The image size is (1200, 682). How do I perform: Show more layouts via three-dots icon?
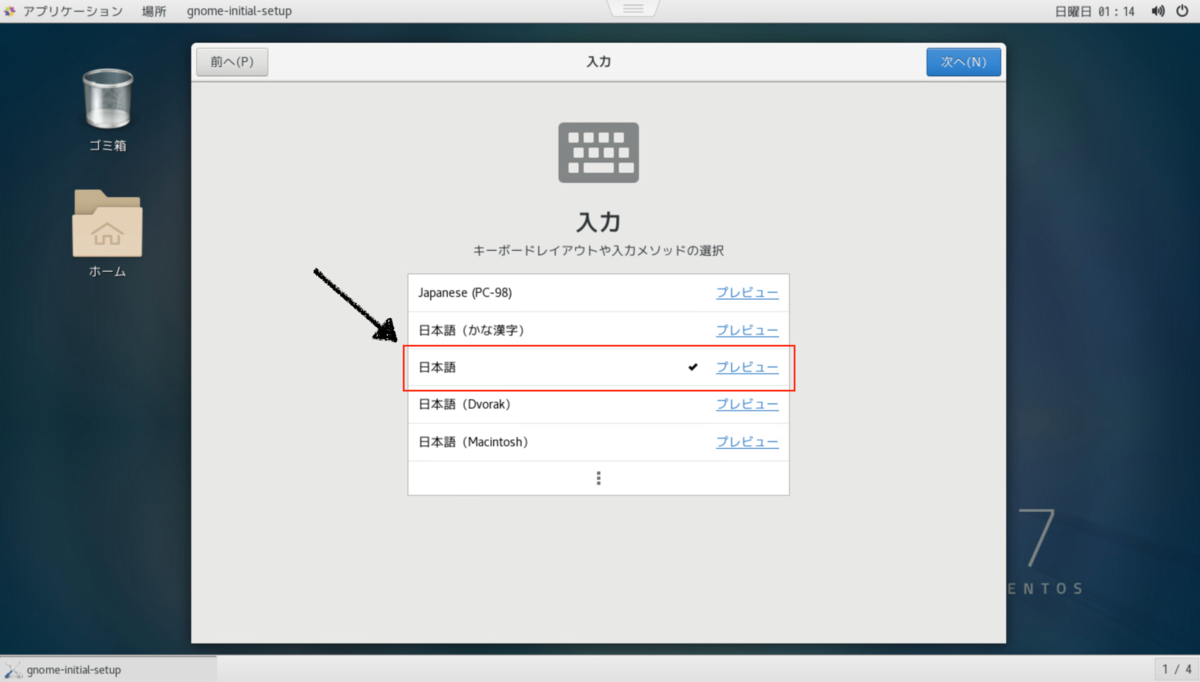pos(598,478)
